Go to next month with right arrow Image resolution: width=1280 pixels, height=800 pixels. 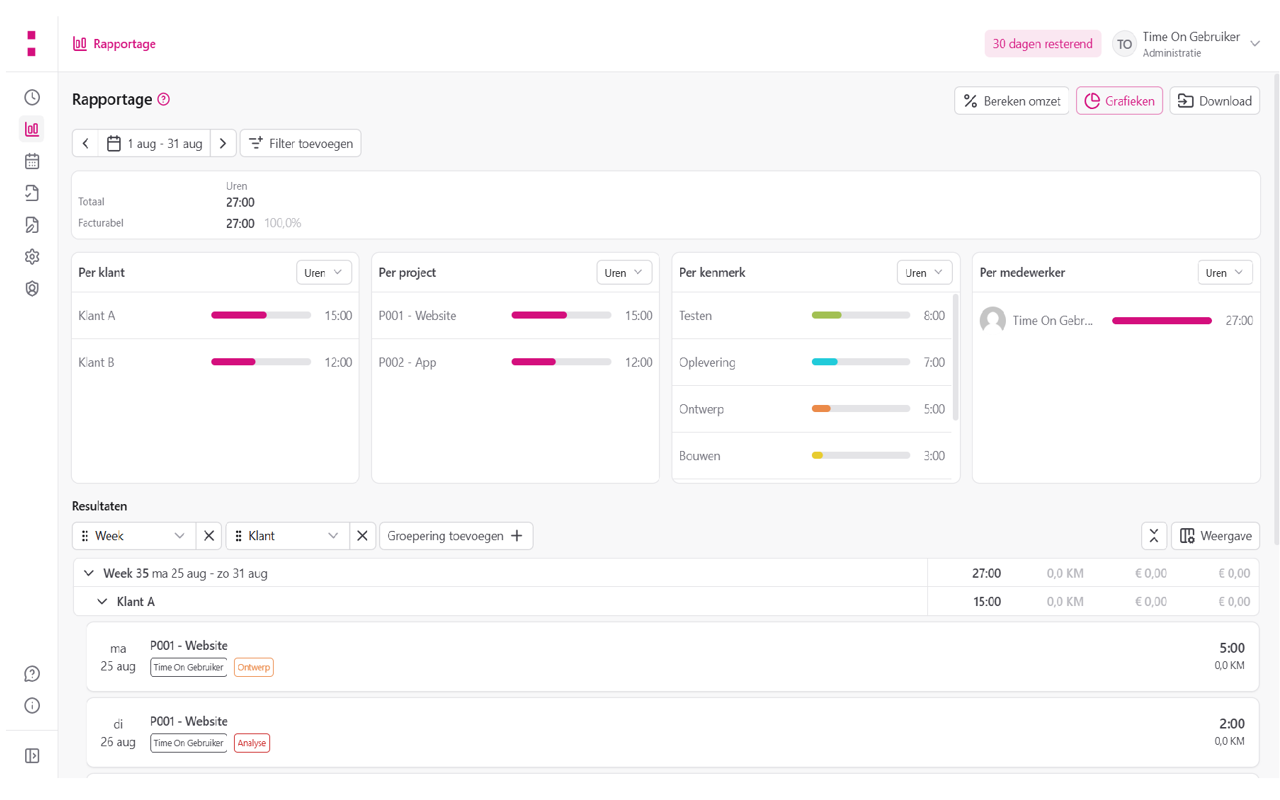coord(223,144)
